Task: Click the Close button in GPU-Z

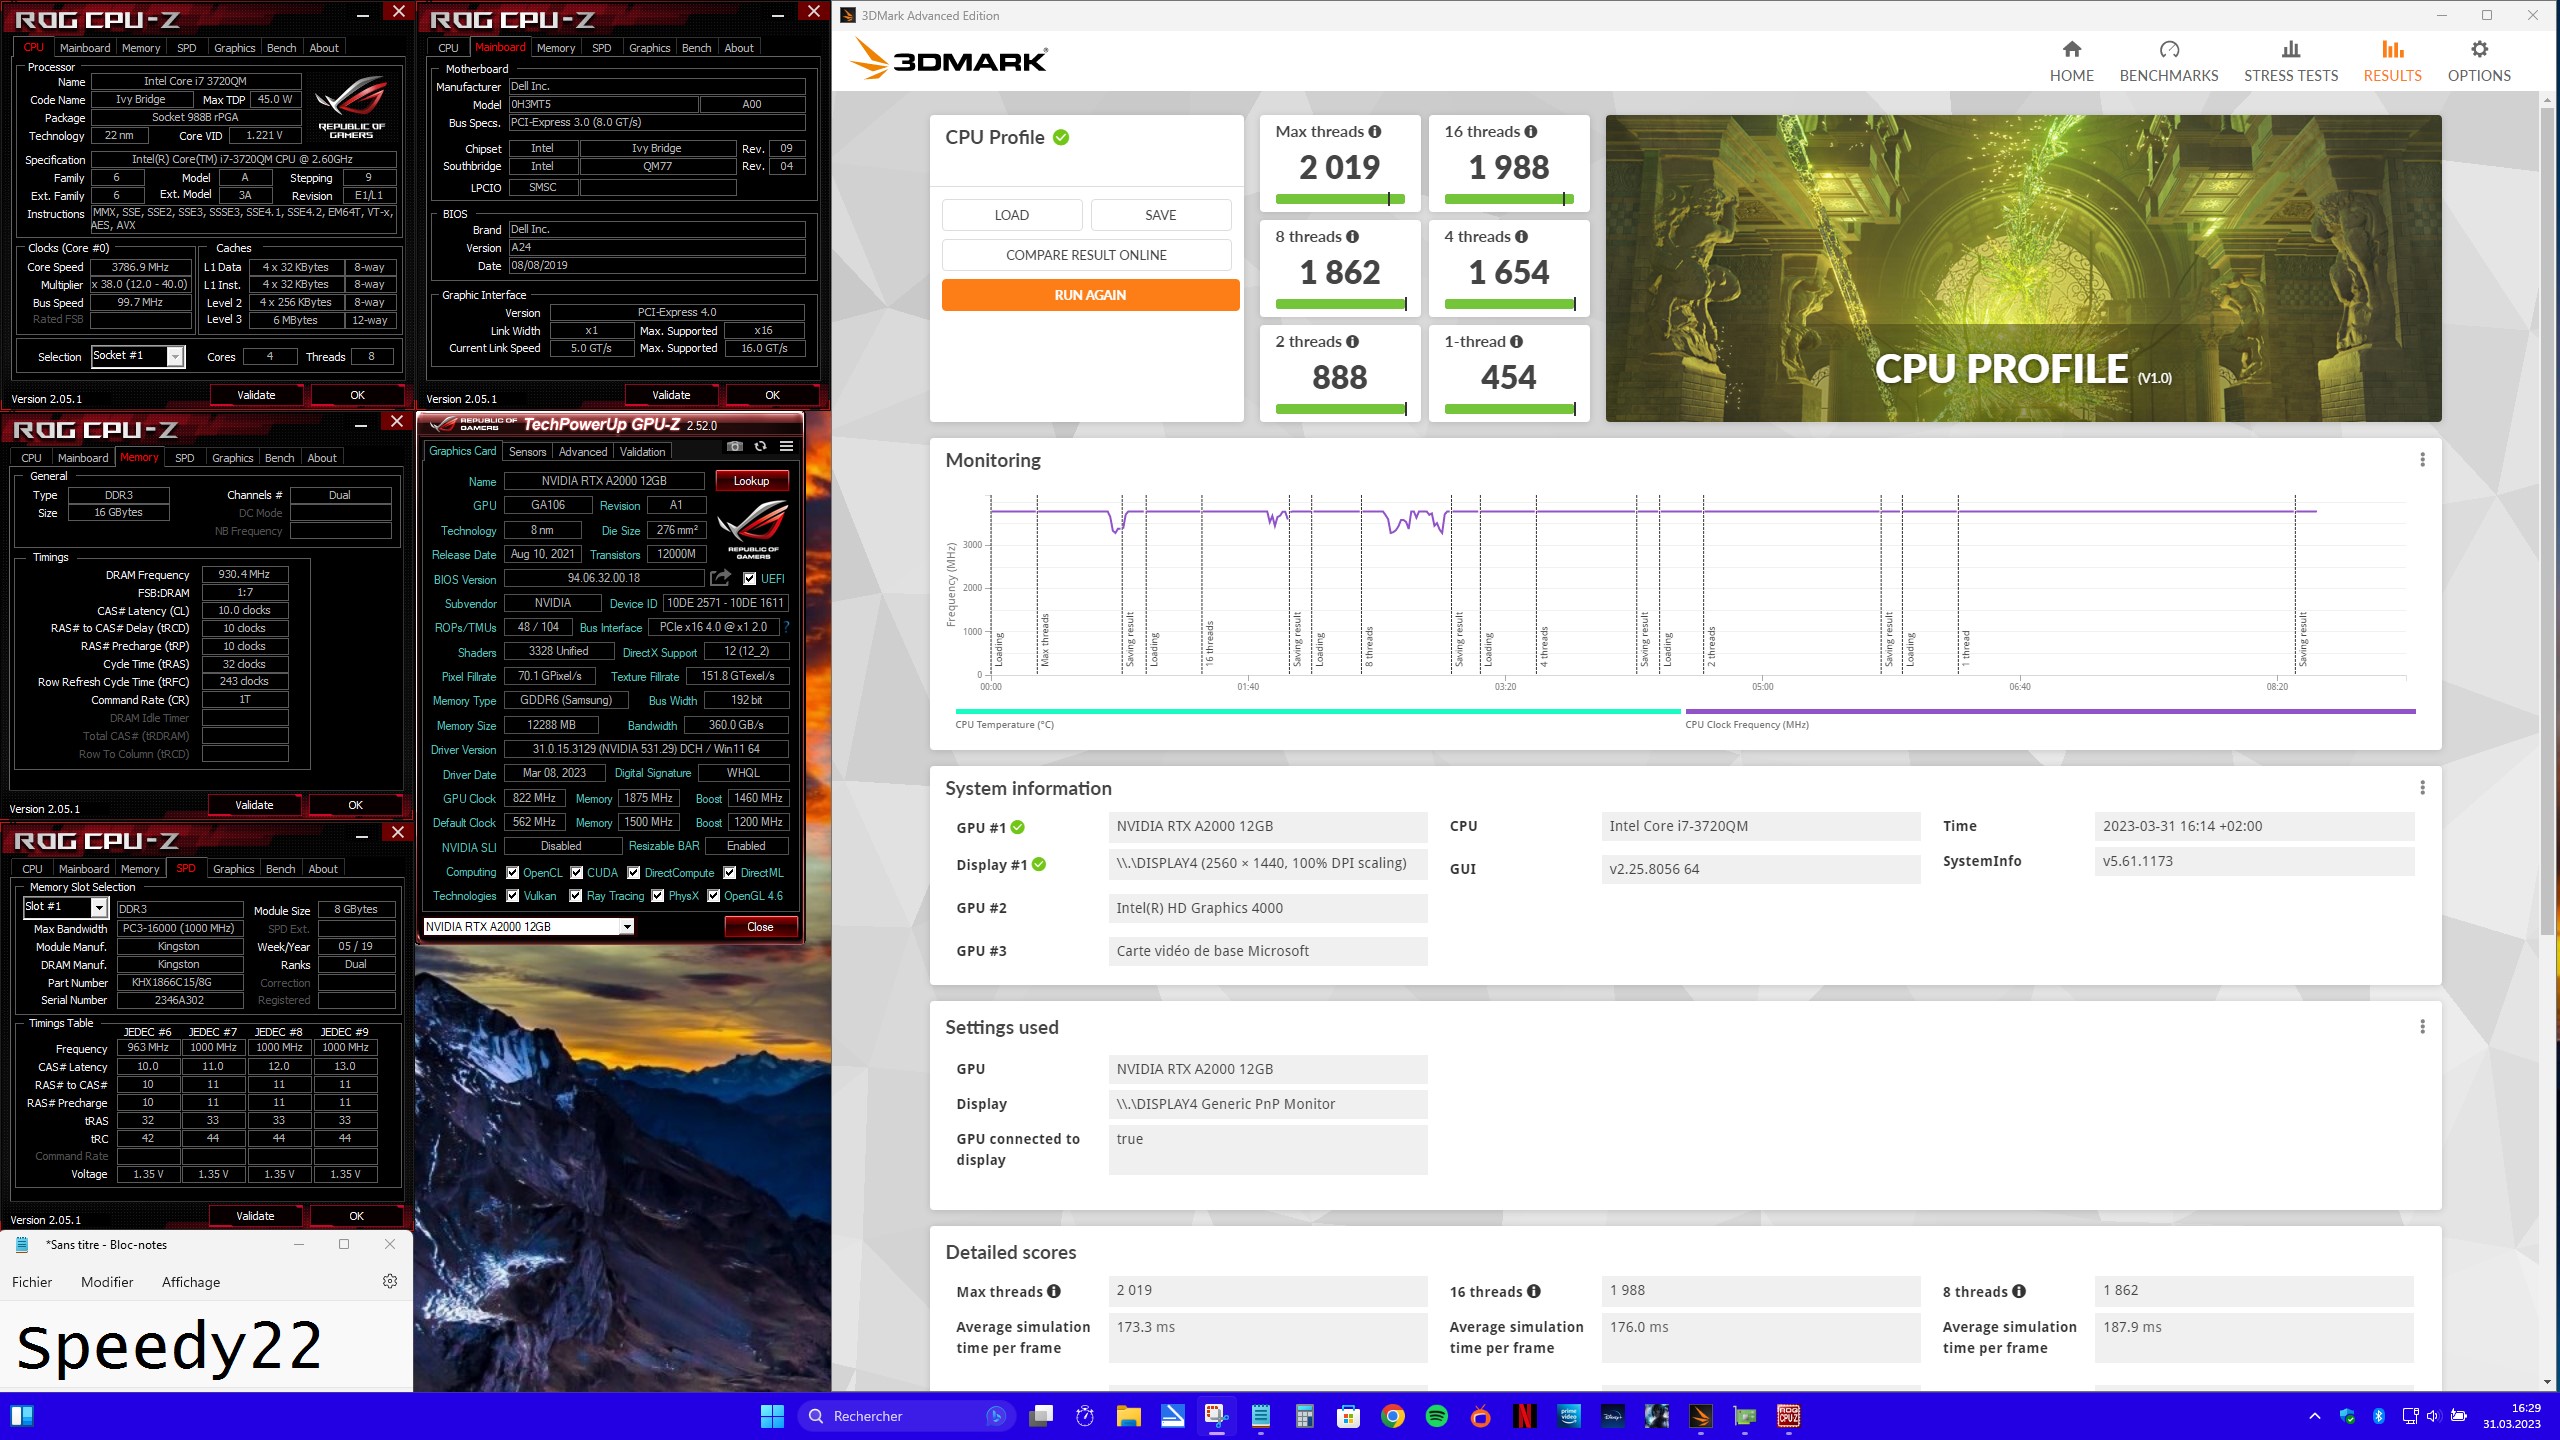Action: pyautogui.click(x=760, y=927)
